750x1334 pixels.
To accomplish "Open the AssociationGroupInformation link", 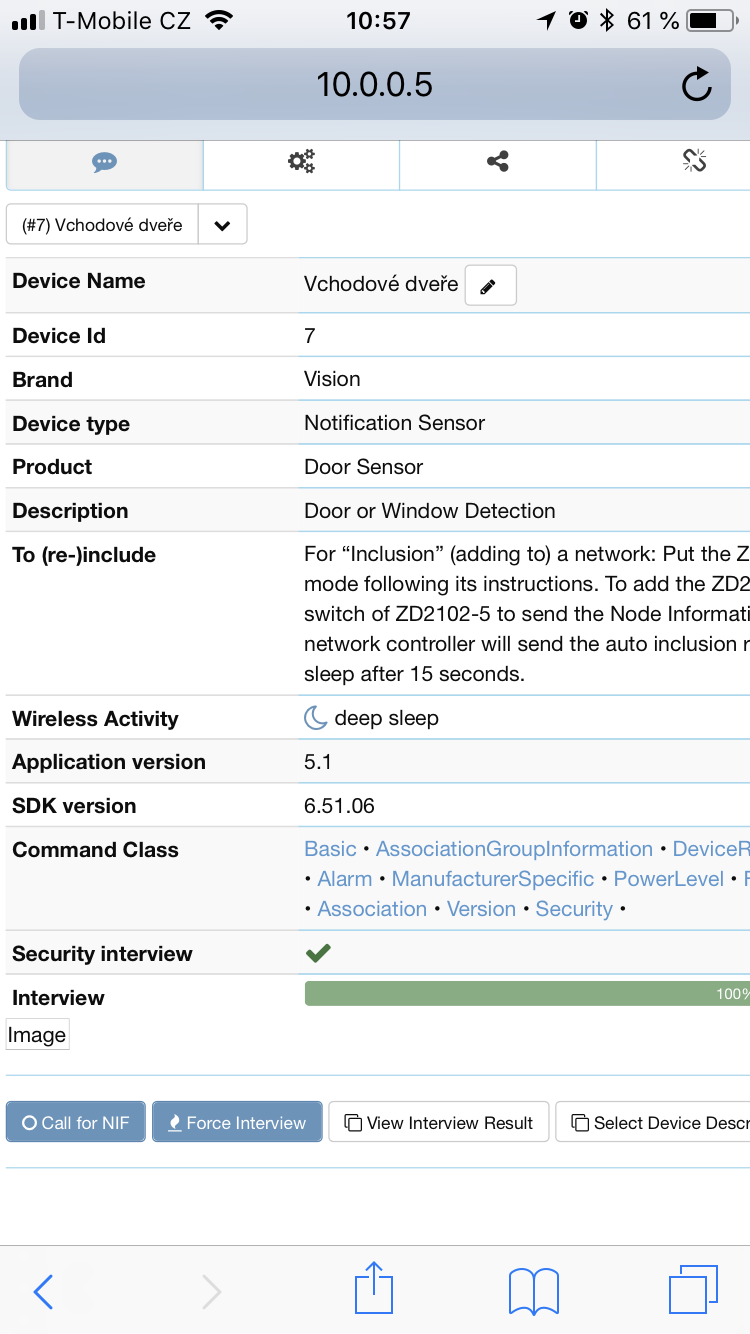I will coord(514,849).
